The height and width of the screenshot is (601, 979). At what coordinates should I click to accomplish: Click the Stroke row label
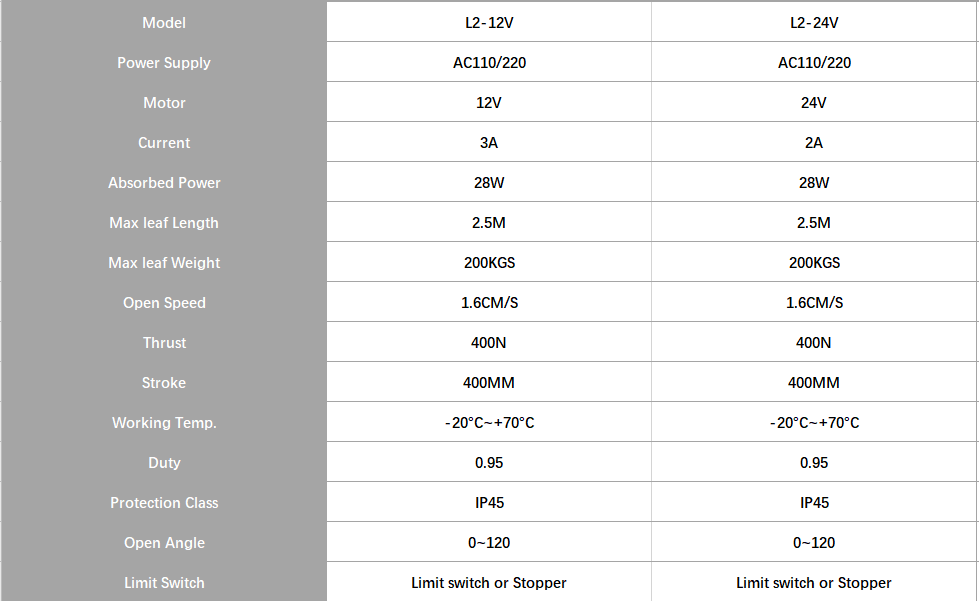point(164,382)
